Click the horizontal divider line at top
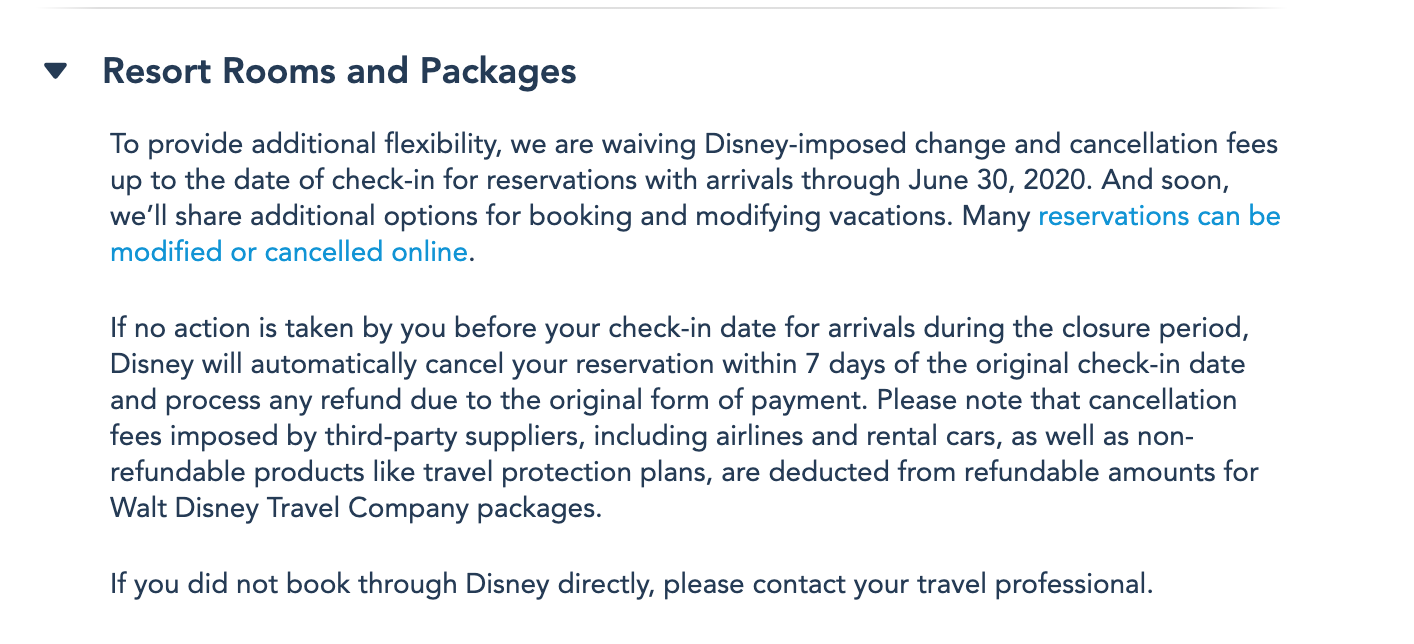This screenshot has height=644, width=1414. pos(640,8)
